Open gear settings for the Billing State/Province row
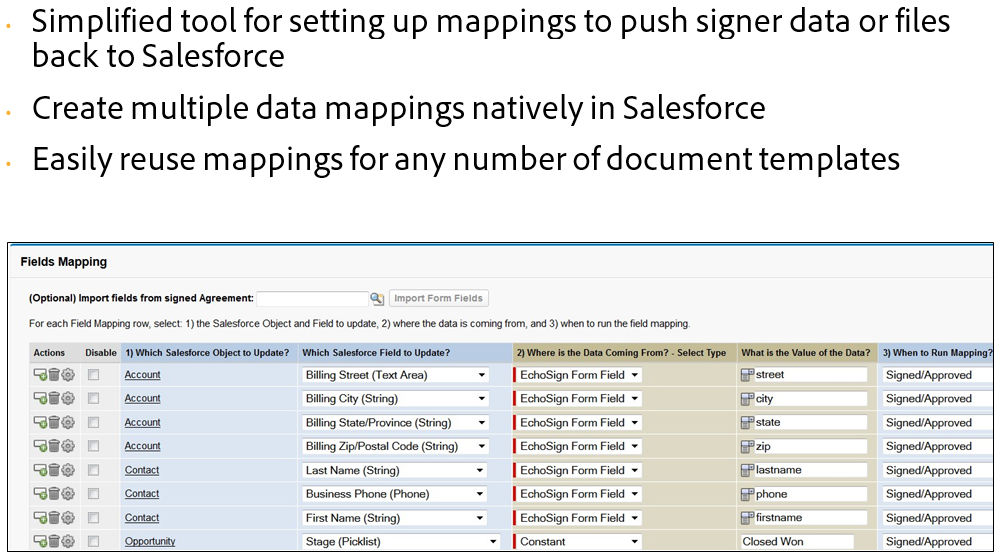This screenshot has height=557, width=1001. coord(68,423)
